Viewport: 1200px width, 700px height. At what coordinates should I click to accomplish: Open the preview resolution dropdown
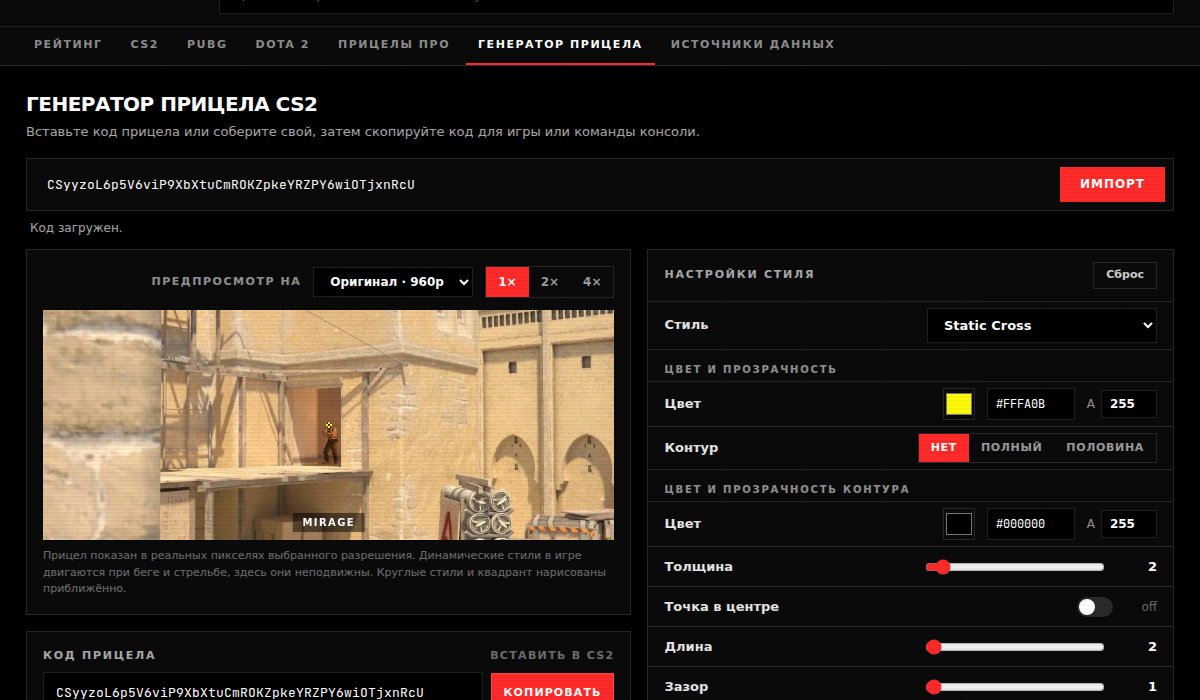(393, 282)
